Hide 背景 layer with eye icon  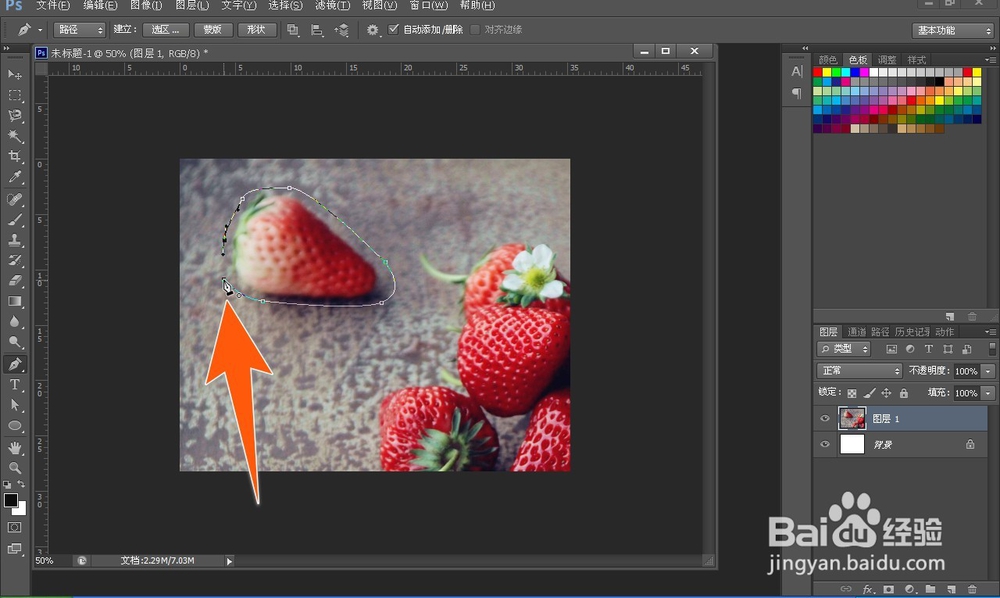(x=825, y=444)
